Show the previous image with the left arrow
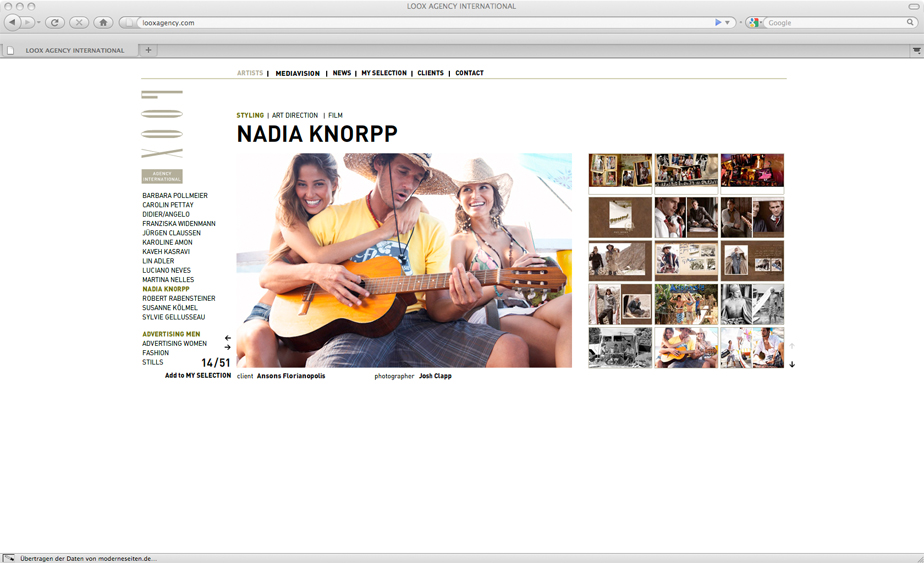The height and width of the screenshot is (563, 924). coord(228,338)
